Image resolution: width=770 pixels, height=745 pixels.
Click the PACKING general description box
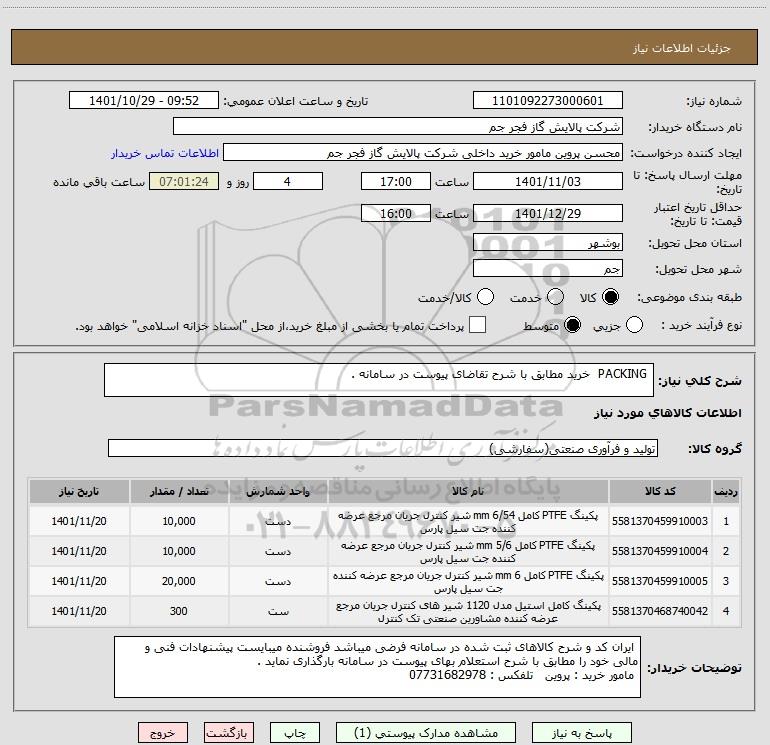379,380
